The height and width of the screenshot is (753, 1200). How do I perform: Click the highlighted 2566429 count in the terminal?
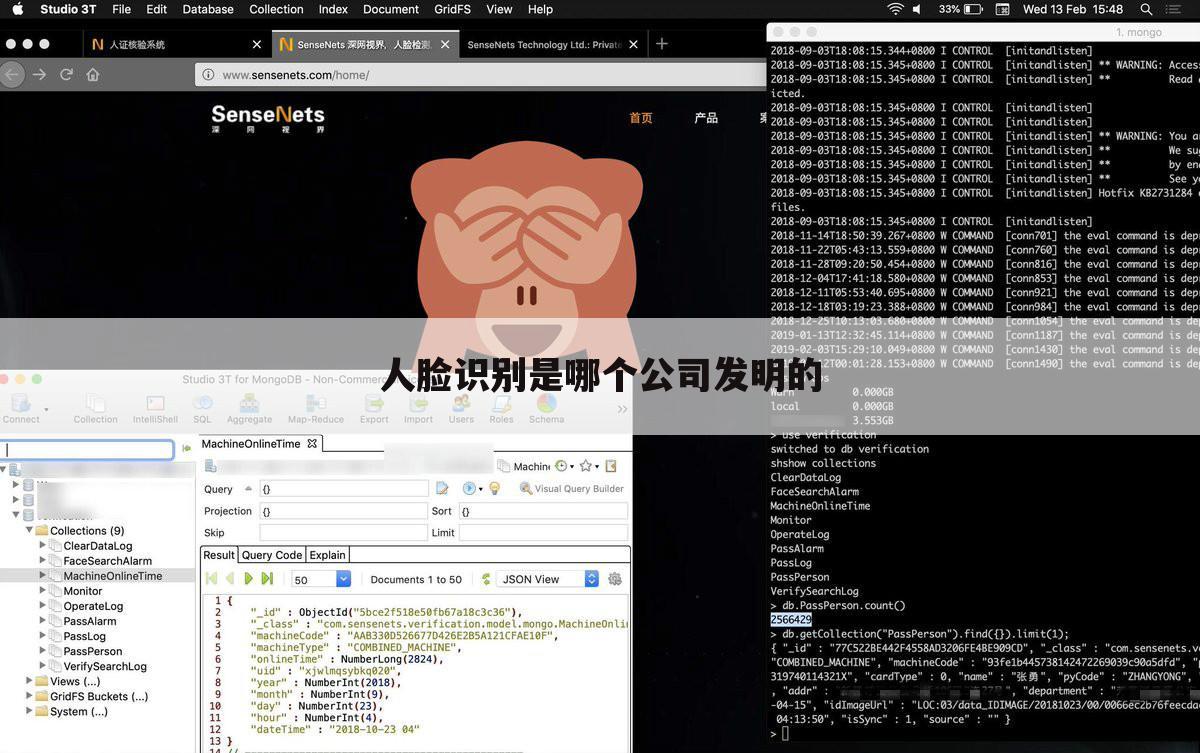[791, 620]
